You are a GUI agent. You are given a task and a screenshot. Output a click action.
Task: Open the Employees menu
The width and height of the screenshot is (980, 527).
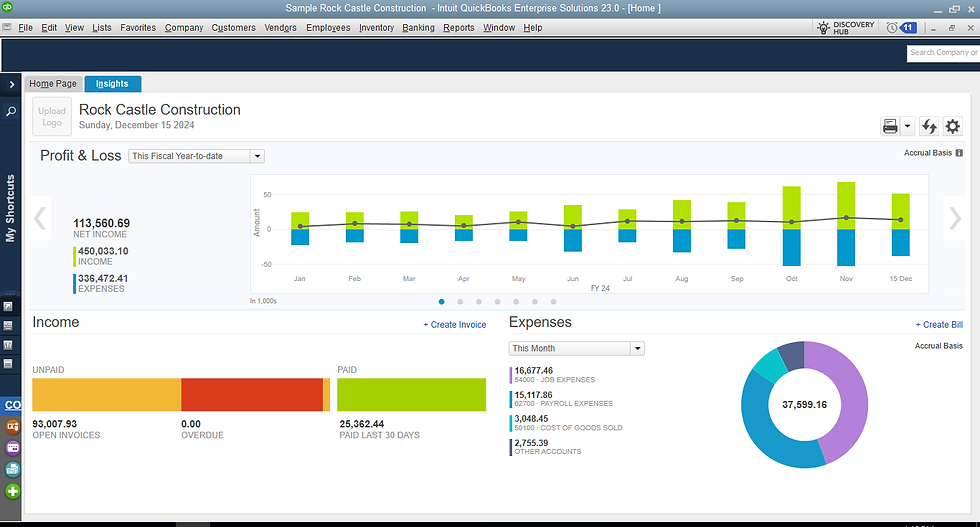coord(328,28)
